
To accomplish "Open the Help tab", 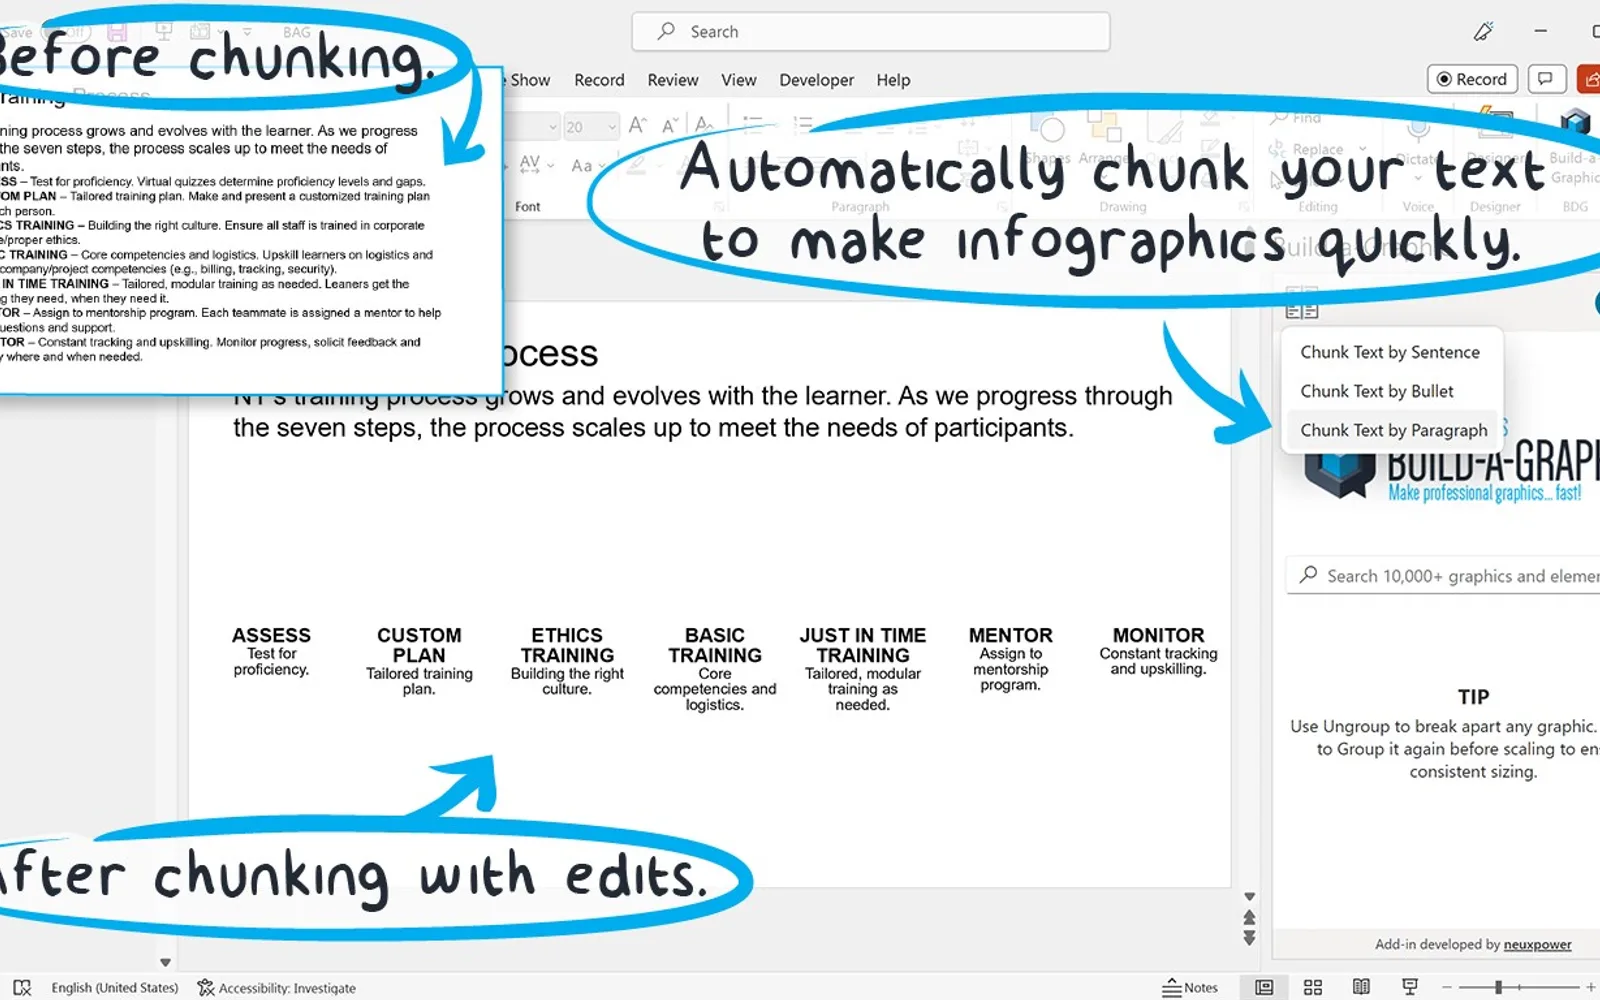I will point(893,80).
